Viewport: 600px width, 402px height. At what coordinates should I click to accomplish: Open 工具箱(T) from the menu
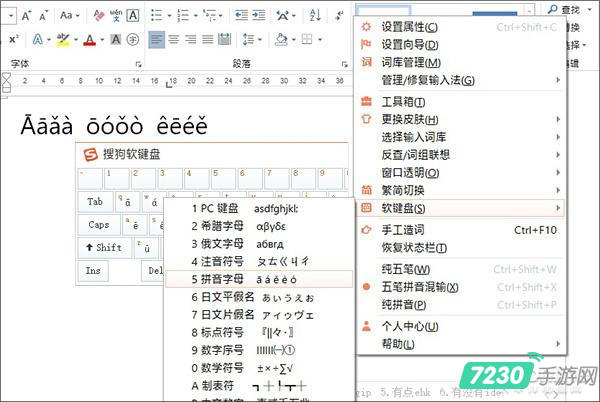point(460,102)
